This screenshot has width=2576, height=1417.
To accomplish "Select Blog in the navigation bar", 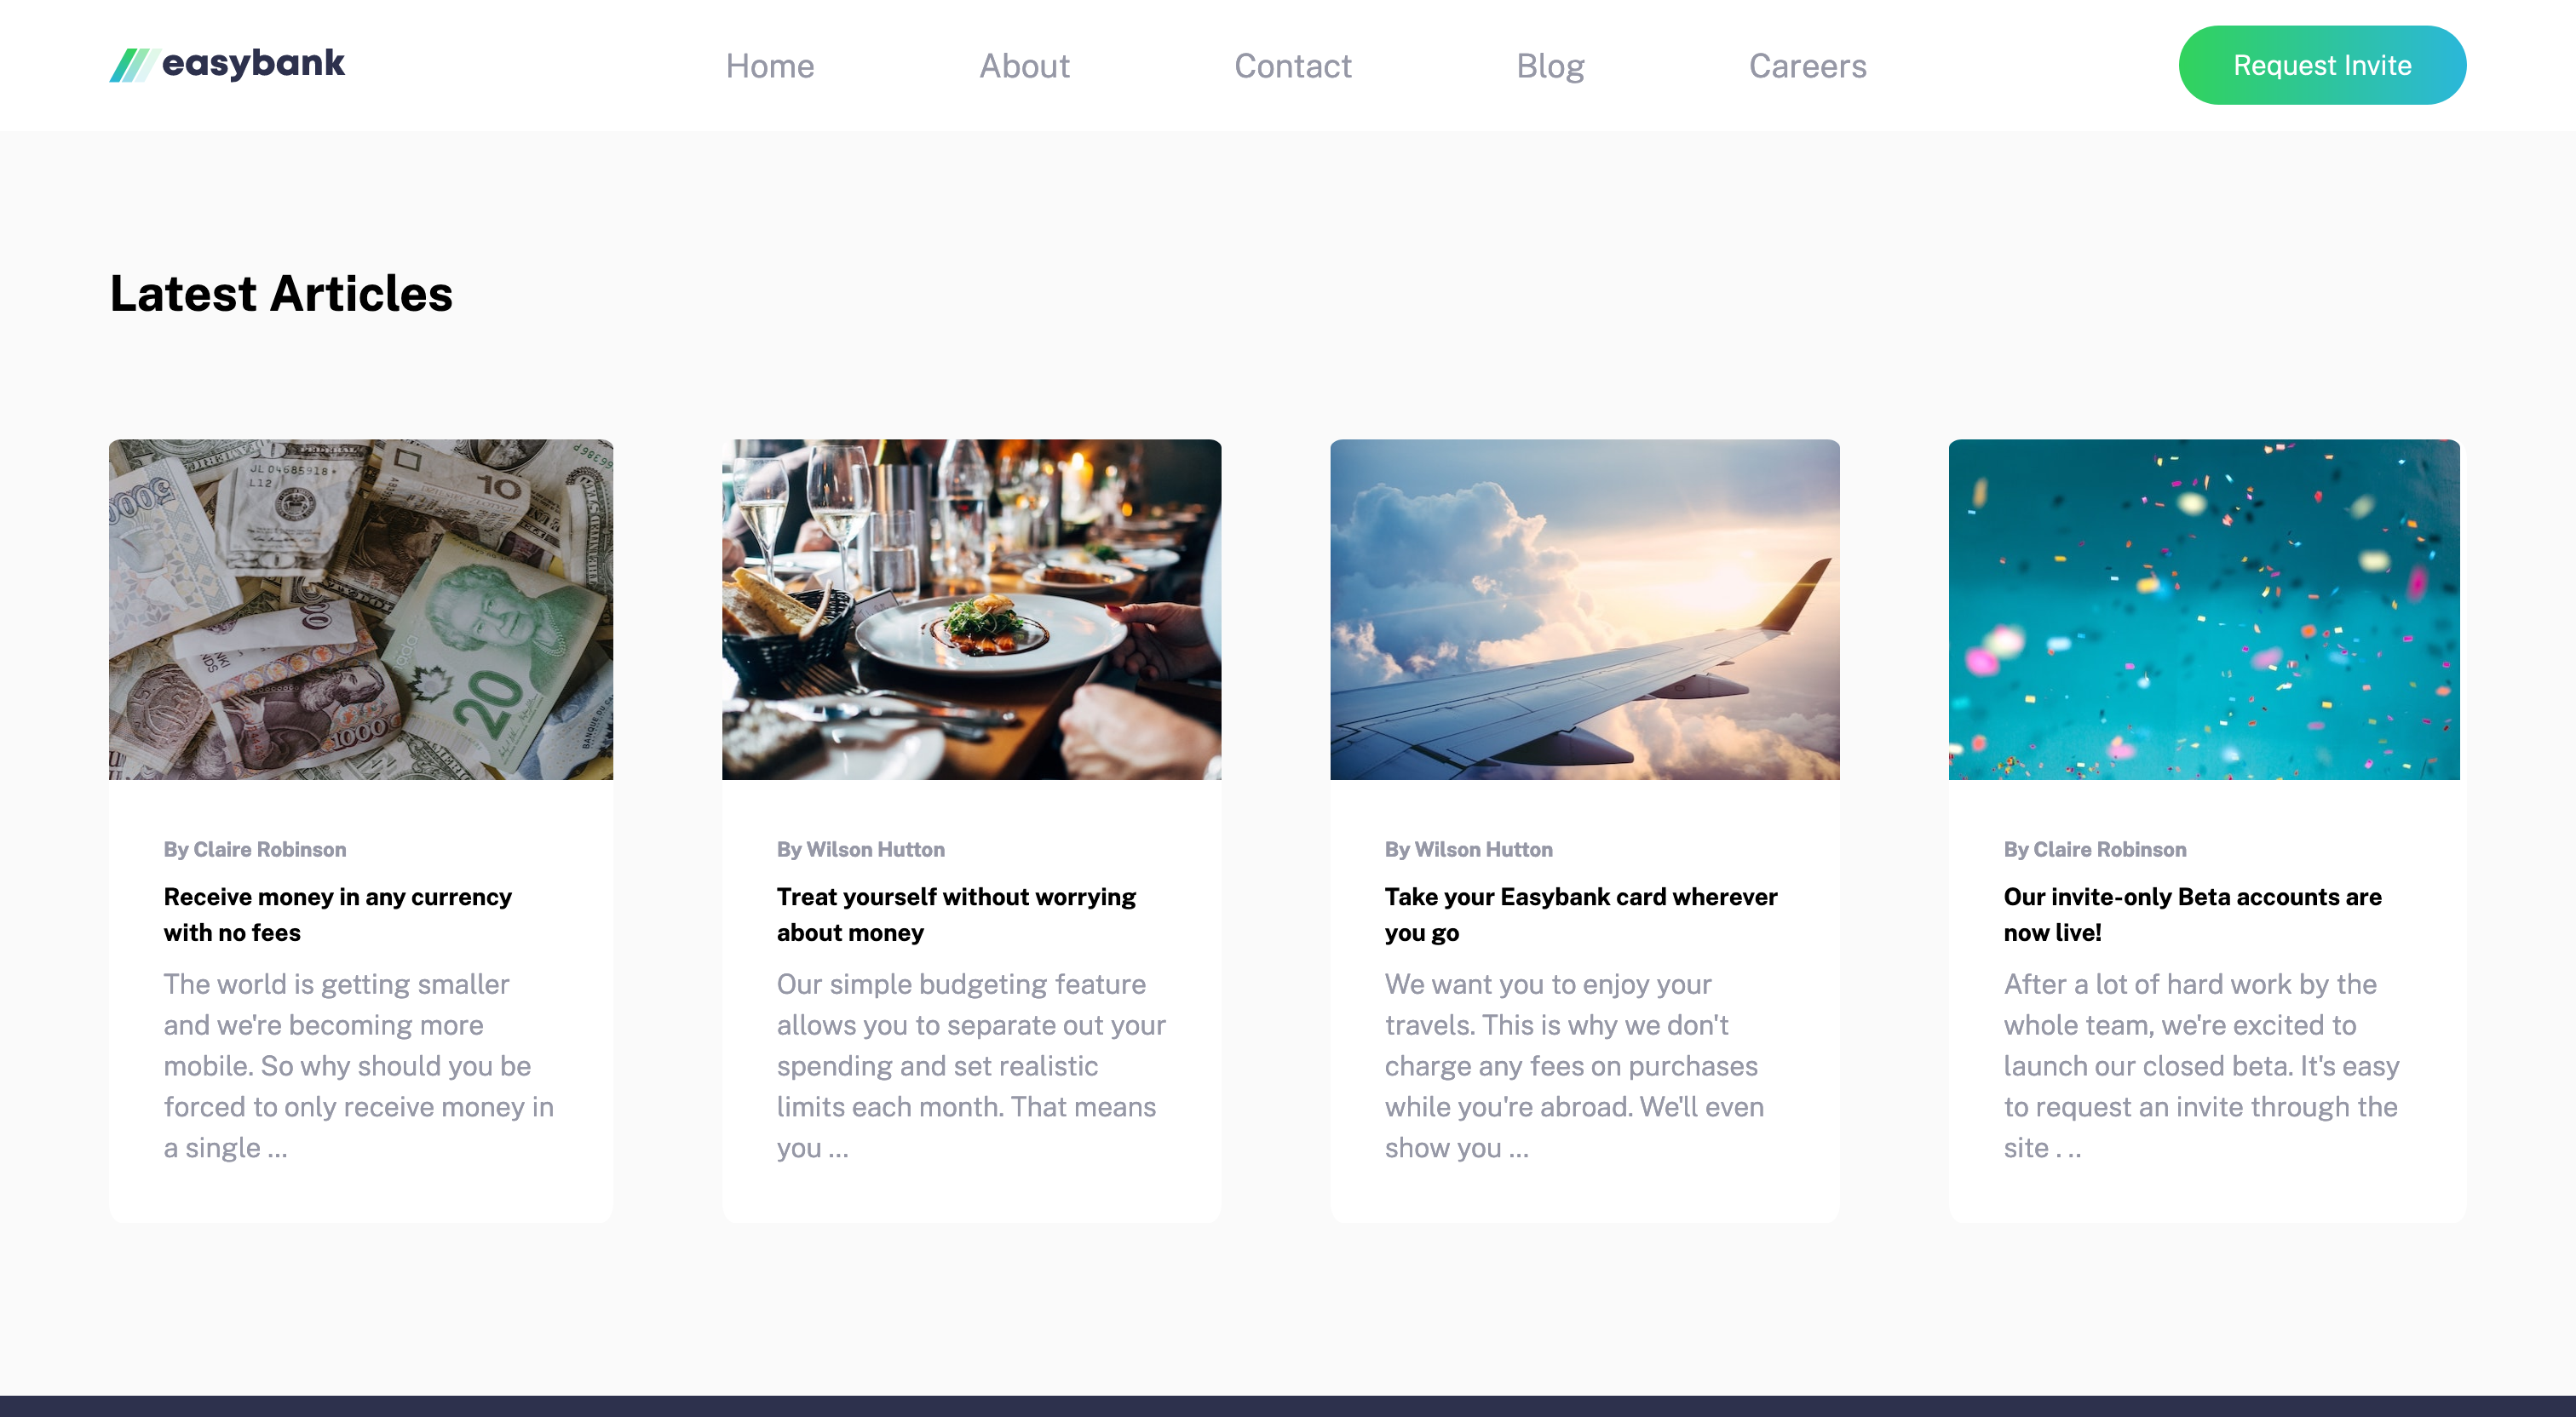I will point(1550,66).
